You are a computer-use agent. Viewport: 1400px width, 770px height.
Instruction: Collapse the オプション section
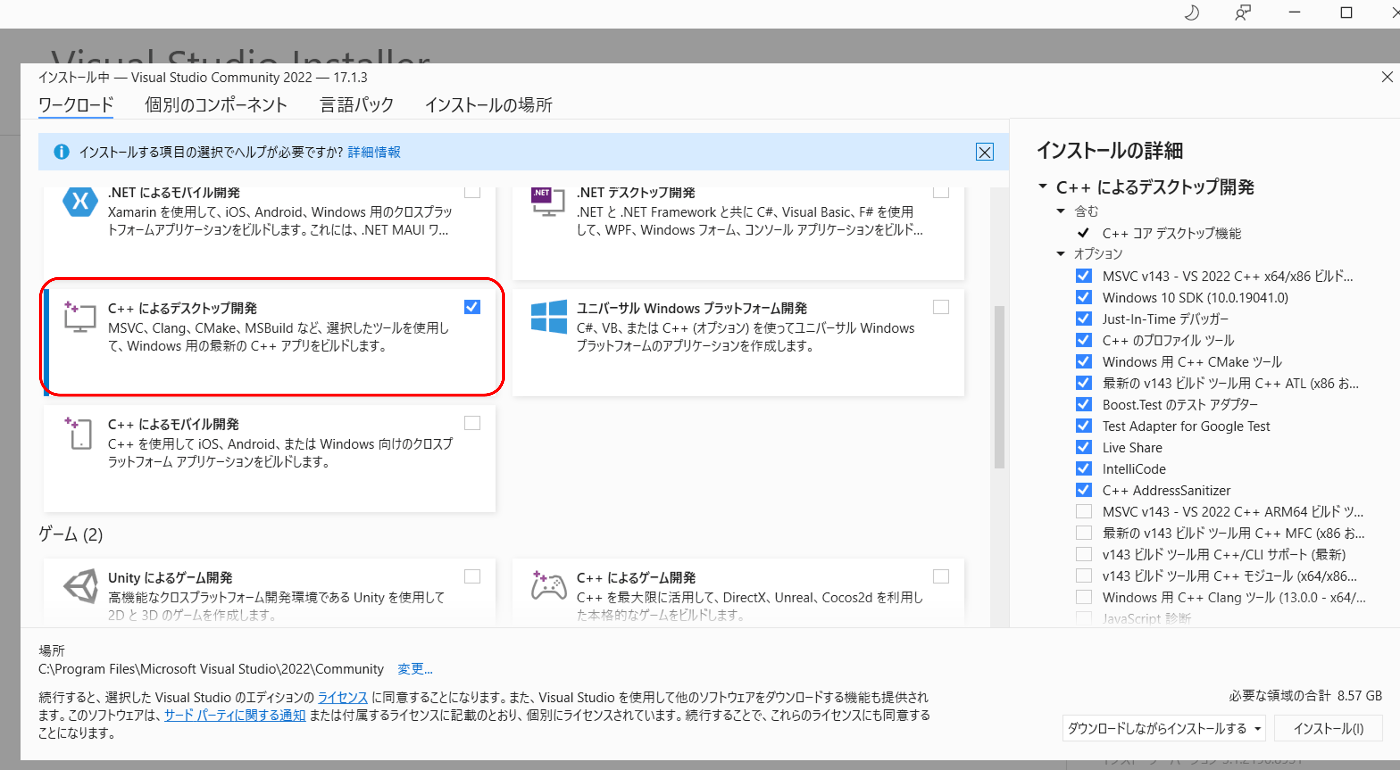pyautogui.click(x=1061, y=254)
